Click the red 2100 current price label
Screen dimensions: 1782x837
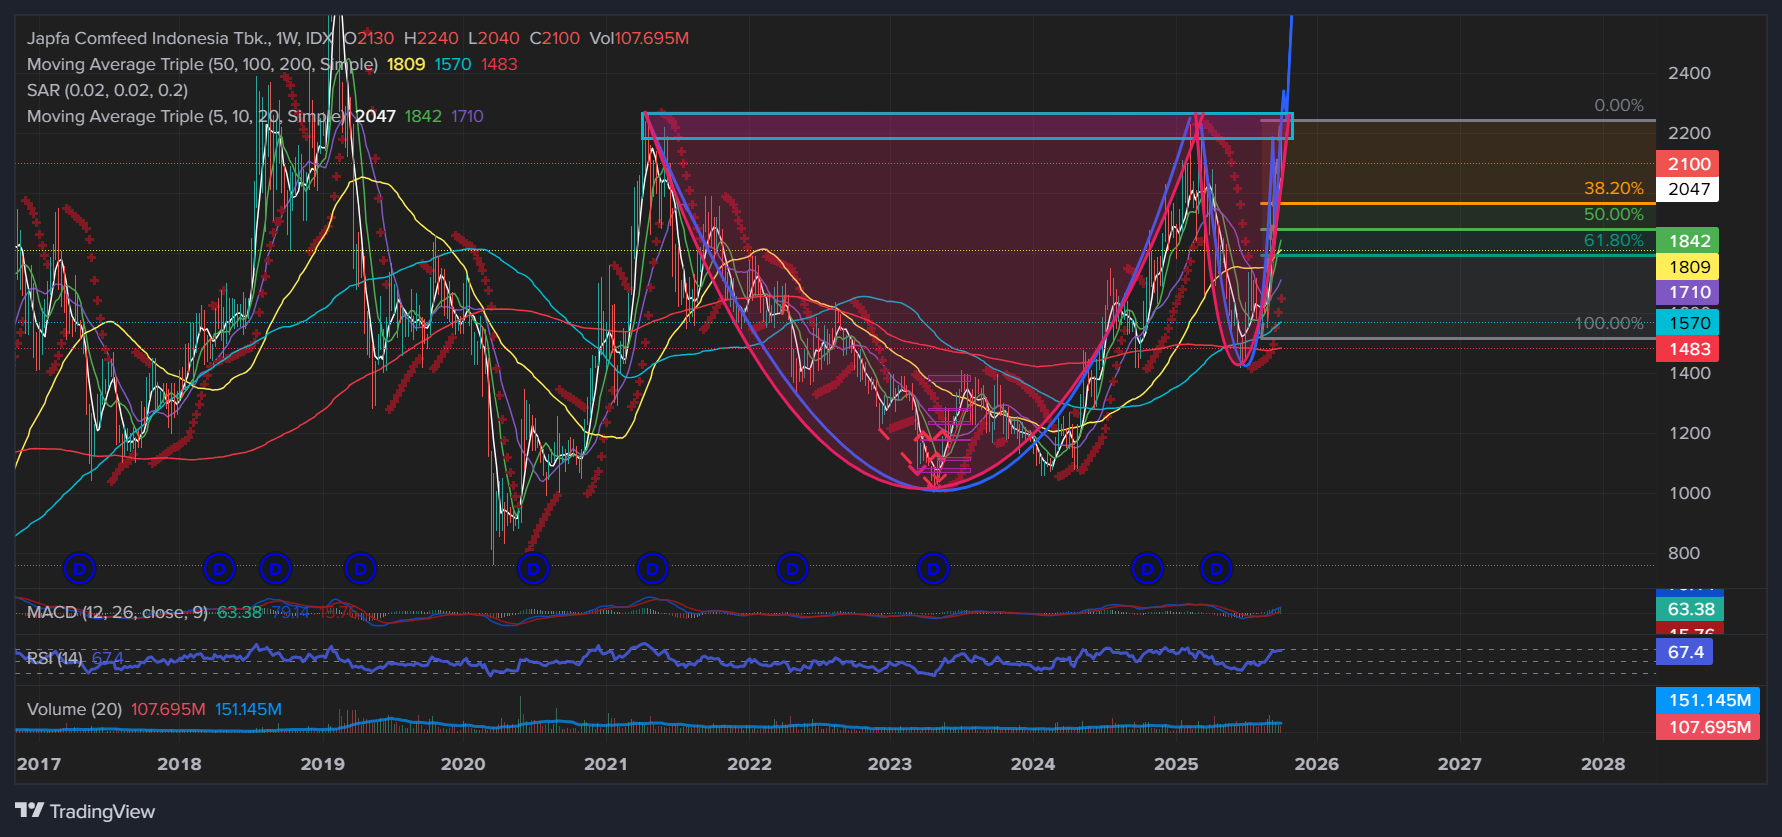click(1688, 164)
